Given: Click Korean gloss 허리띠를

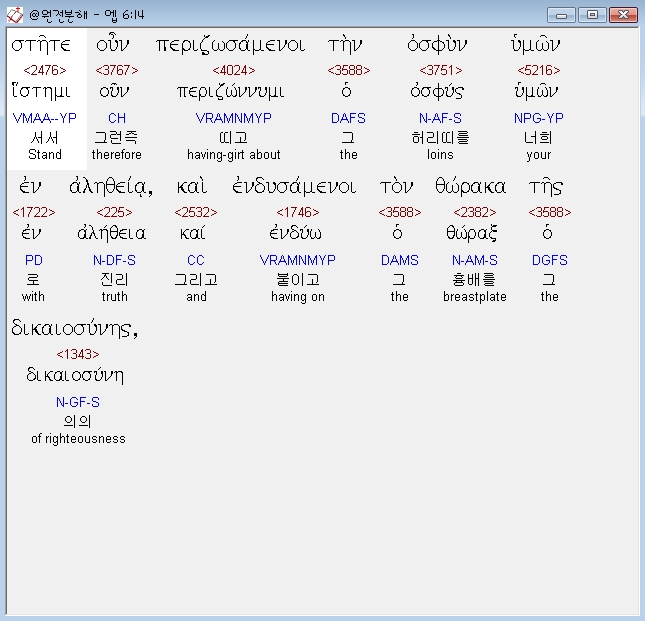Looking at the screenshot, I should (441, 137).
